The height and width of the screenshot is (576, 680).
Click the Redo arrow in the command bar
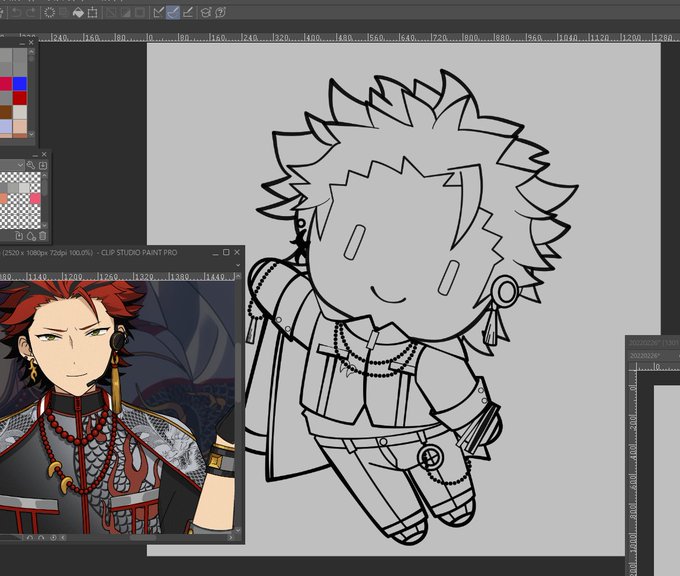click(30, 13)
